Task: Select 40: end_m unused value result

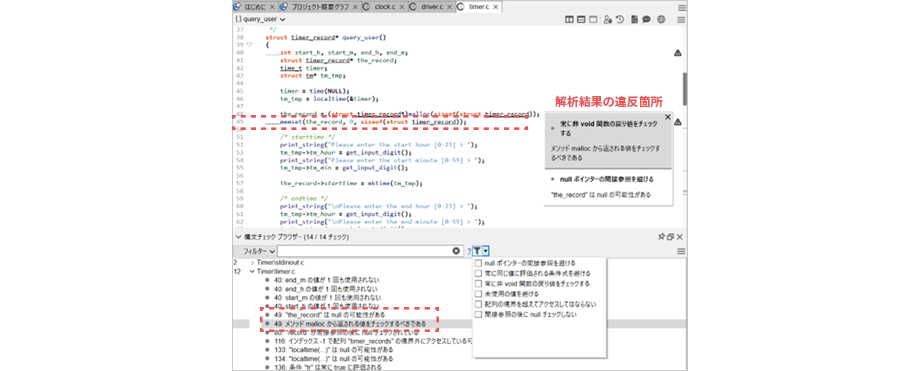Action: (x=326, y=281)
